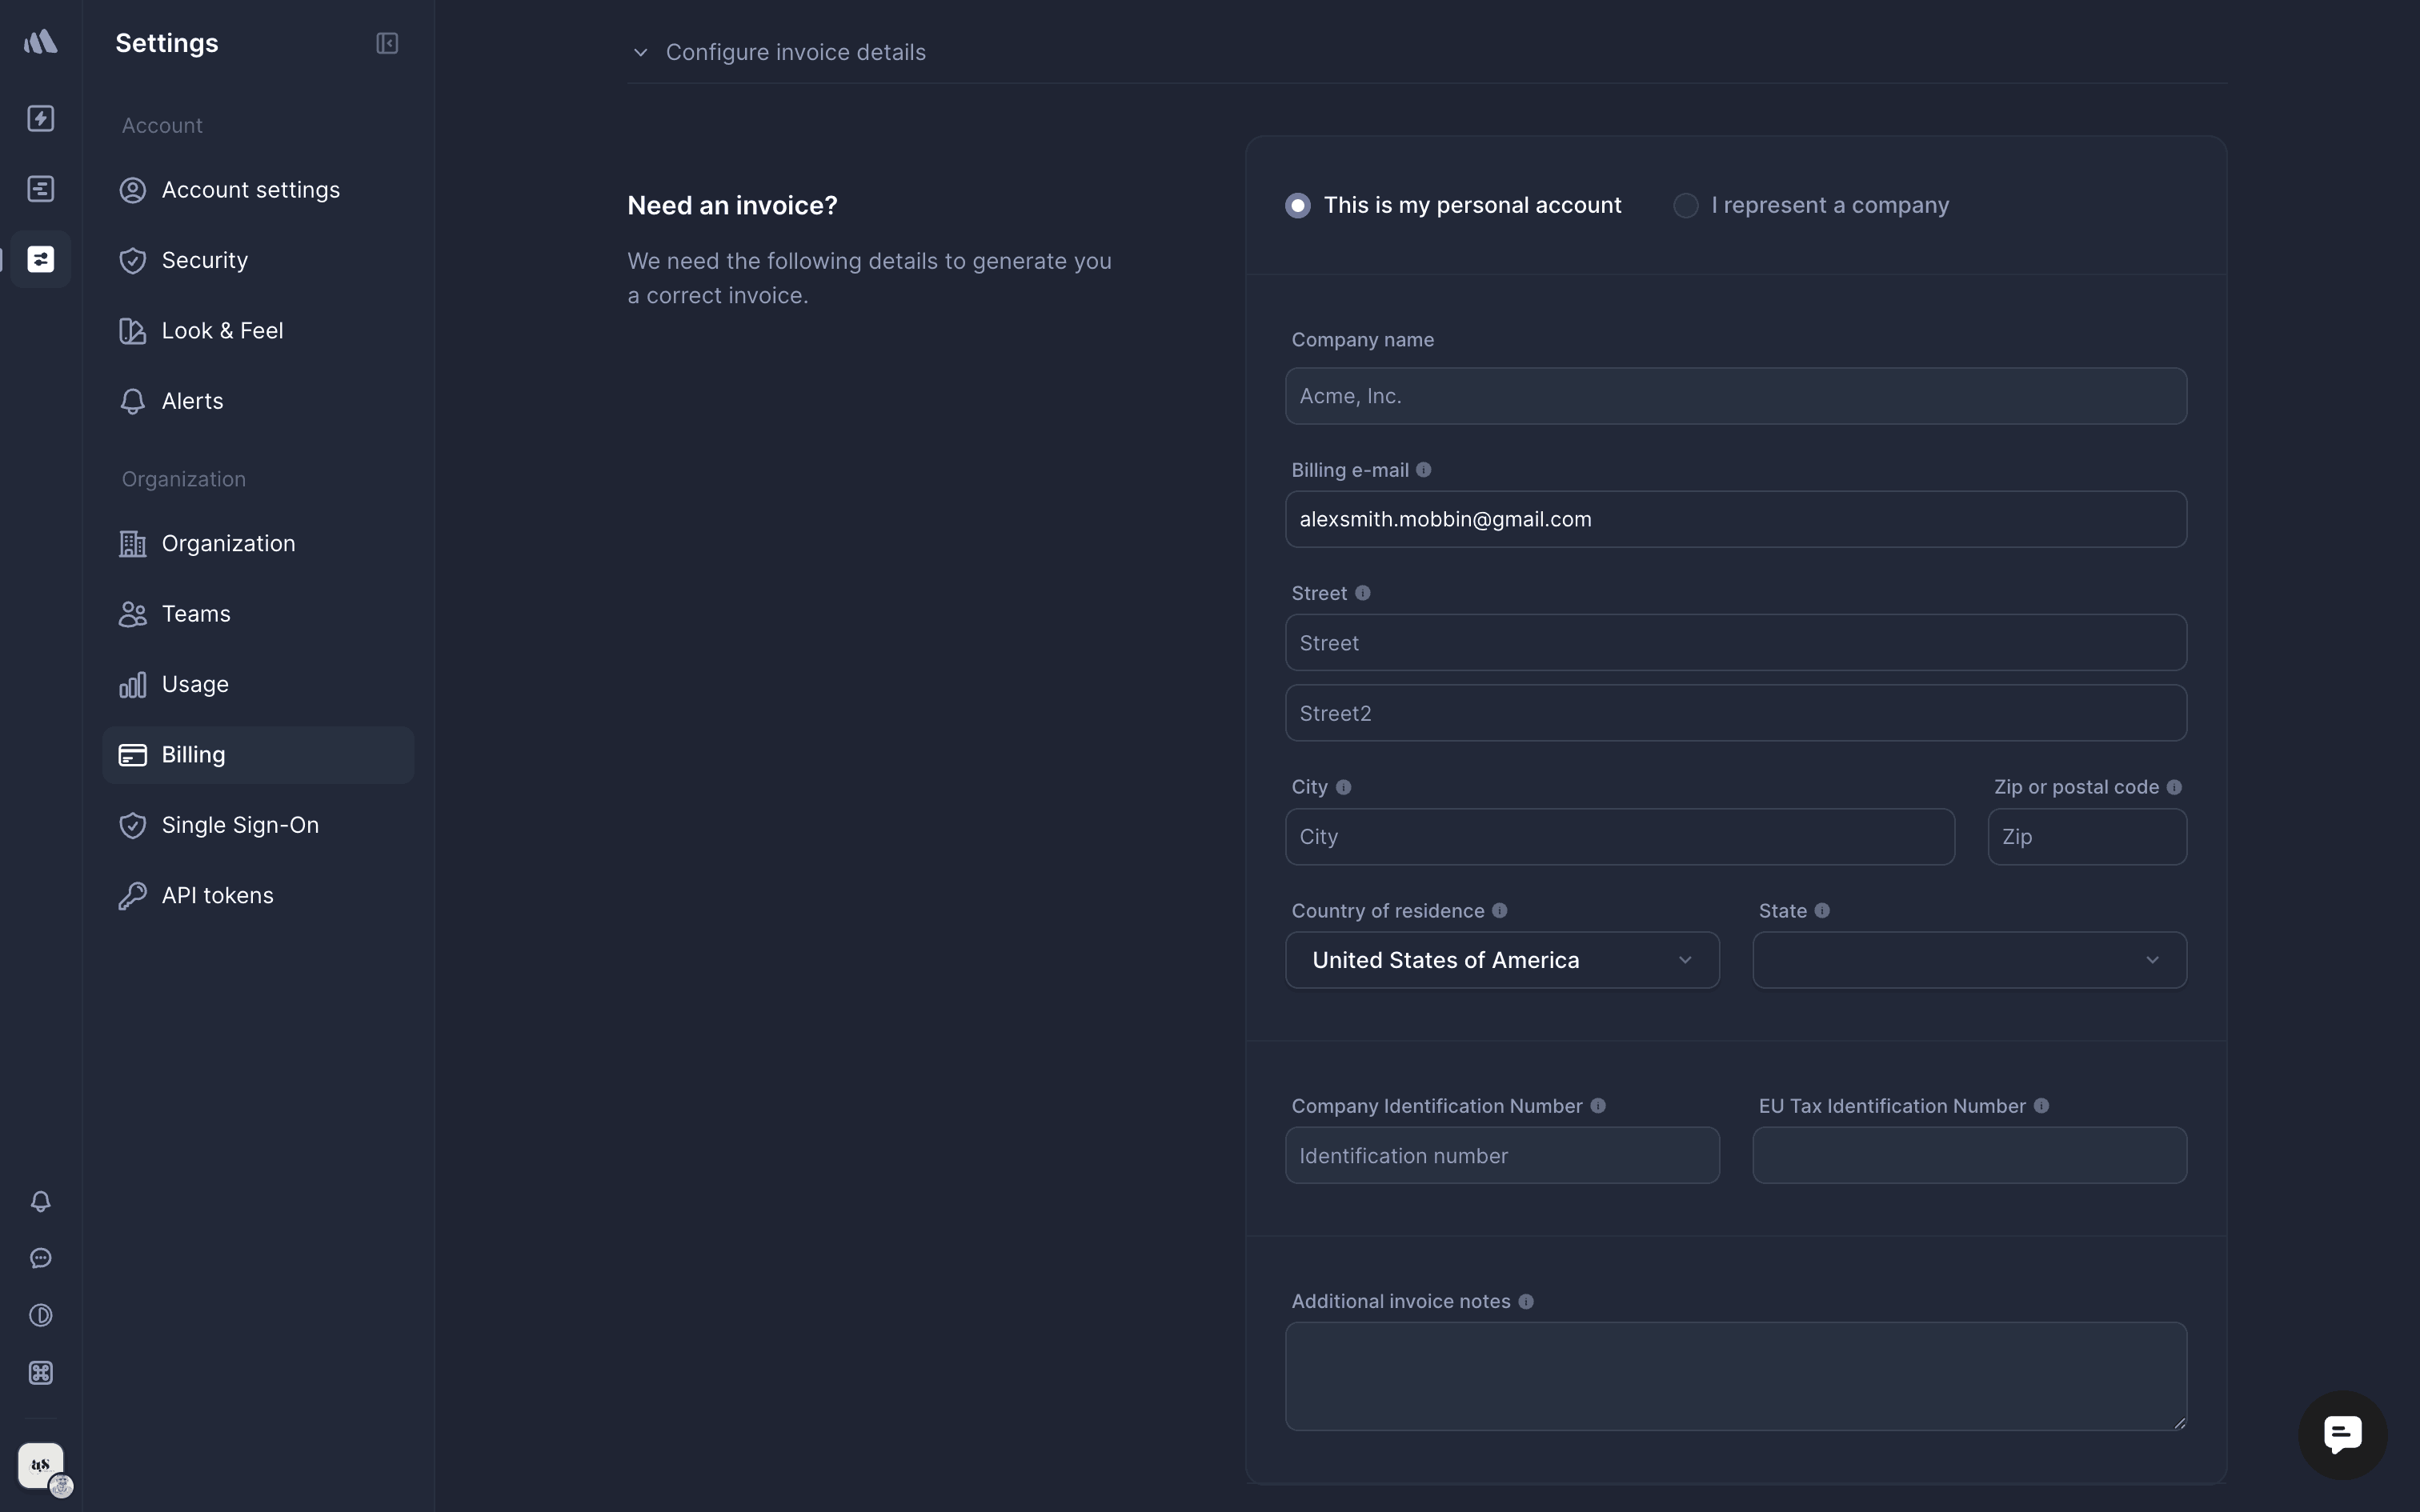
Task: Collapse the Settings sidebar panel icon
Action: pyautogui.click(x=387, y=43)
